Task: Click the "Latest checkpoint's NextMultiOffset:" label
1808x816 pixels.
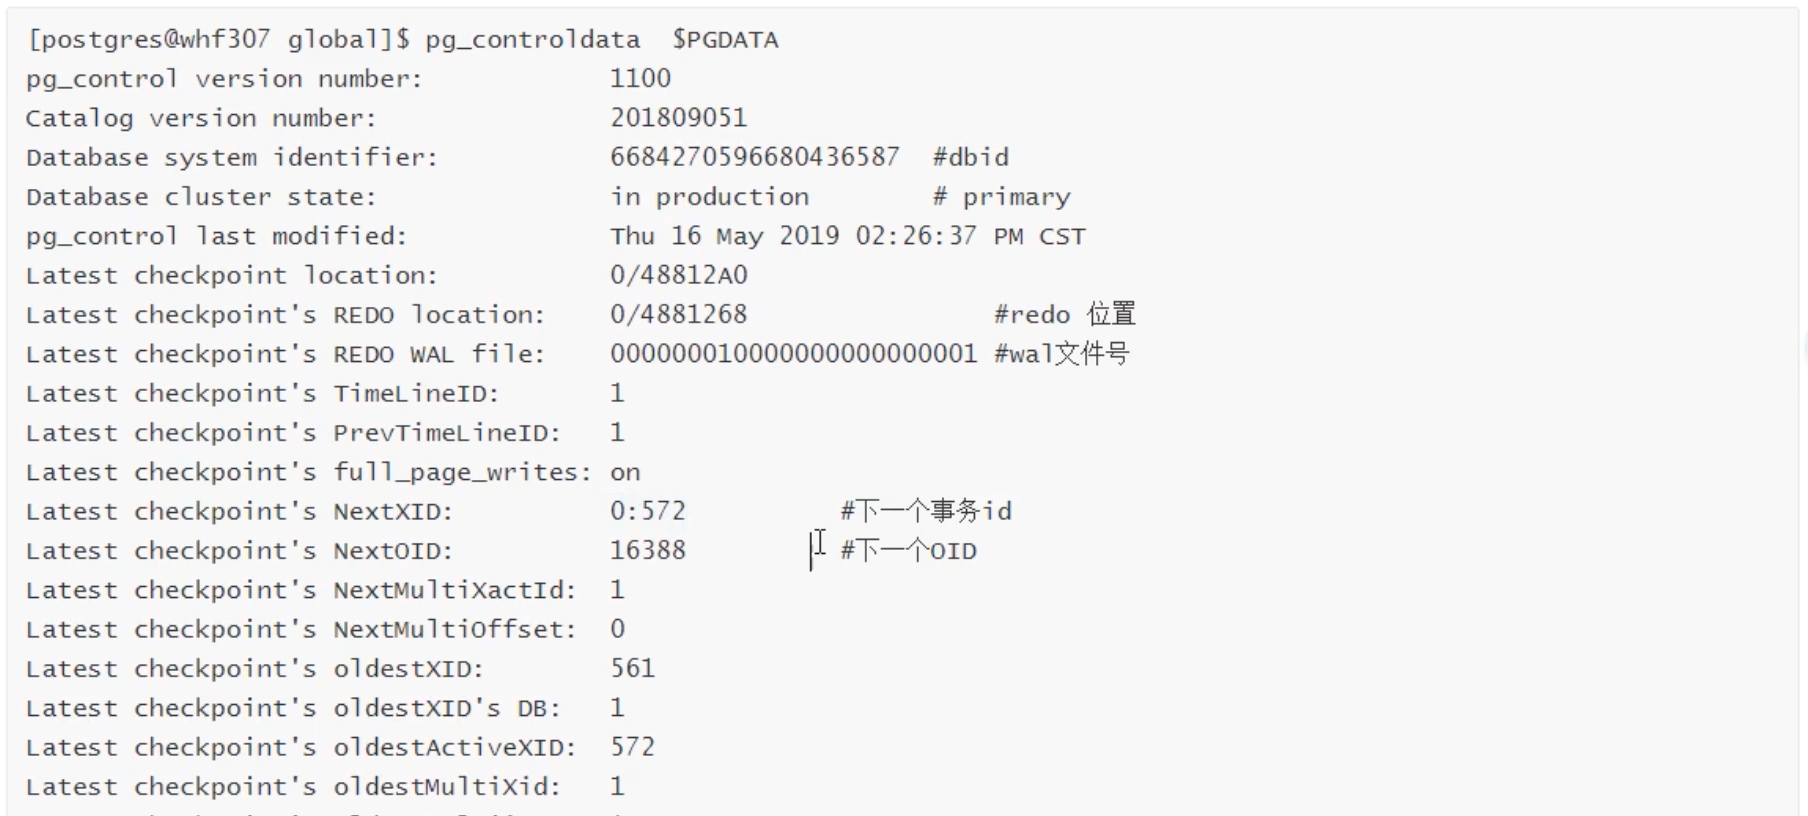Action: pyautogui.click(x=302, y=629)
